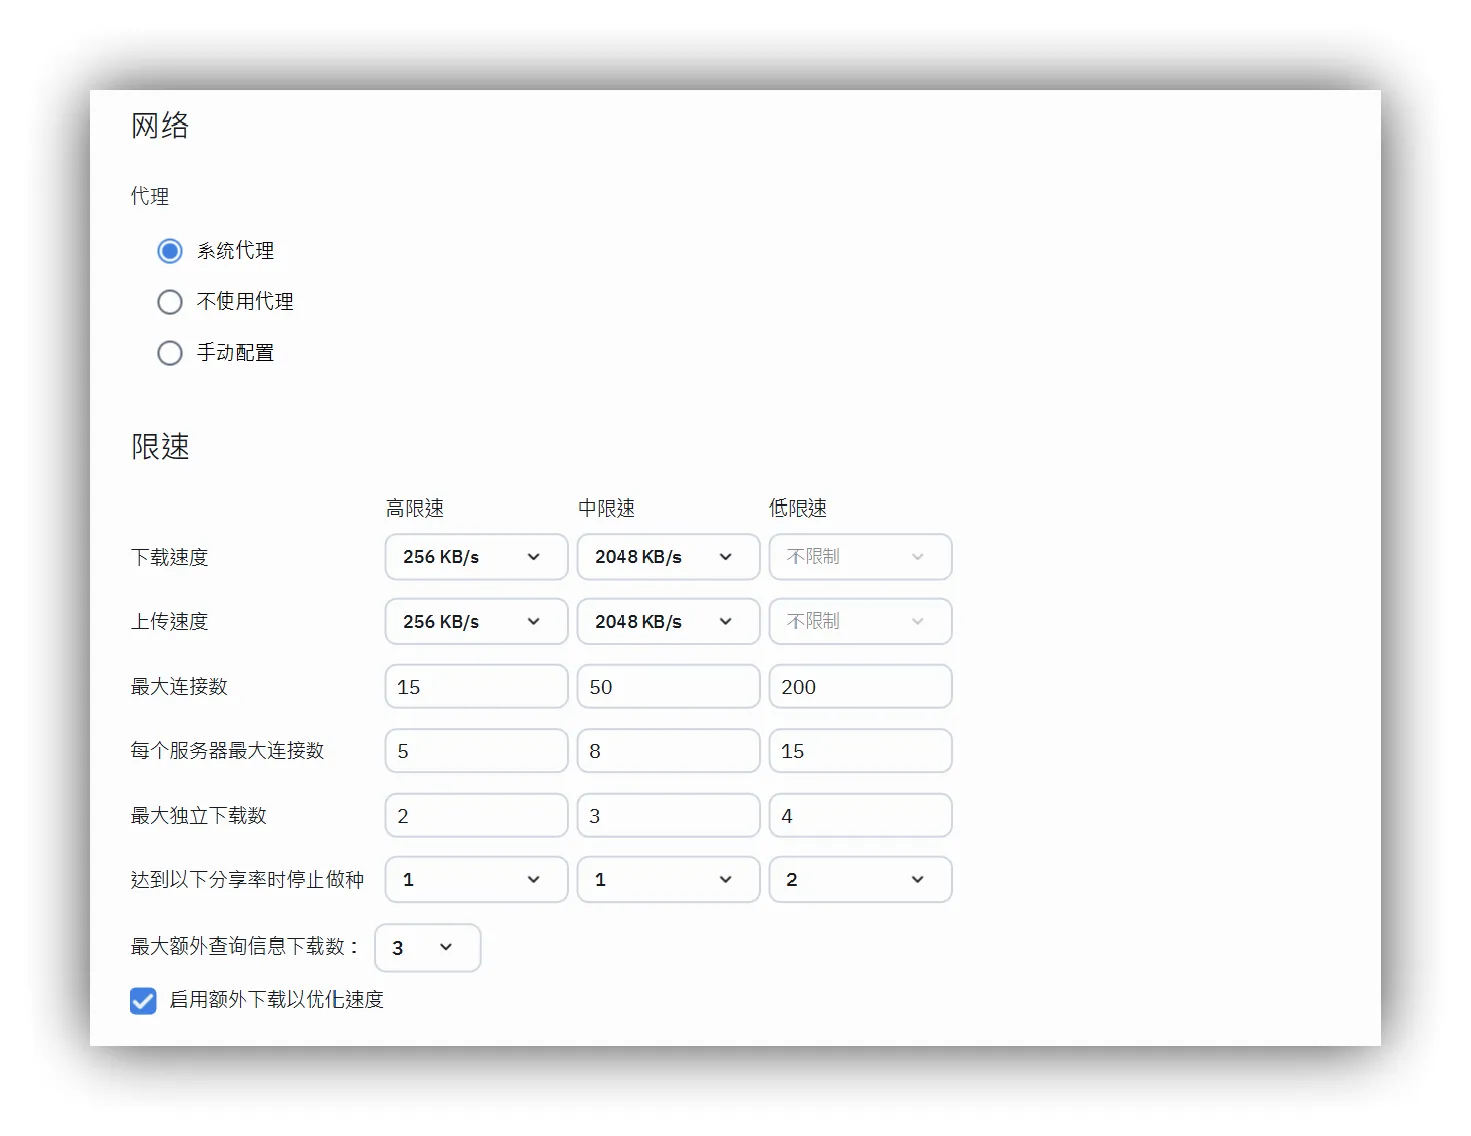The height and width of the screenshot is (1136, 1471).
Task: Select the 系统代理 radio option
Action: pyautogui.click(x=170, y=251)
